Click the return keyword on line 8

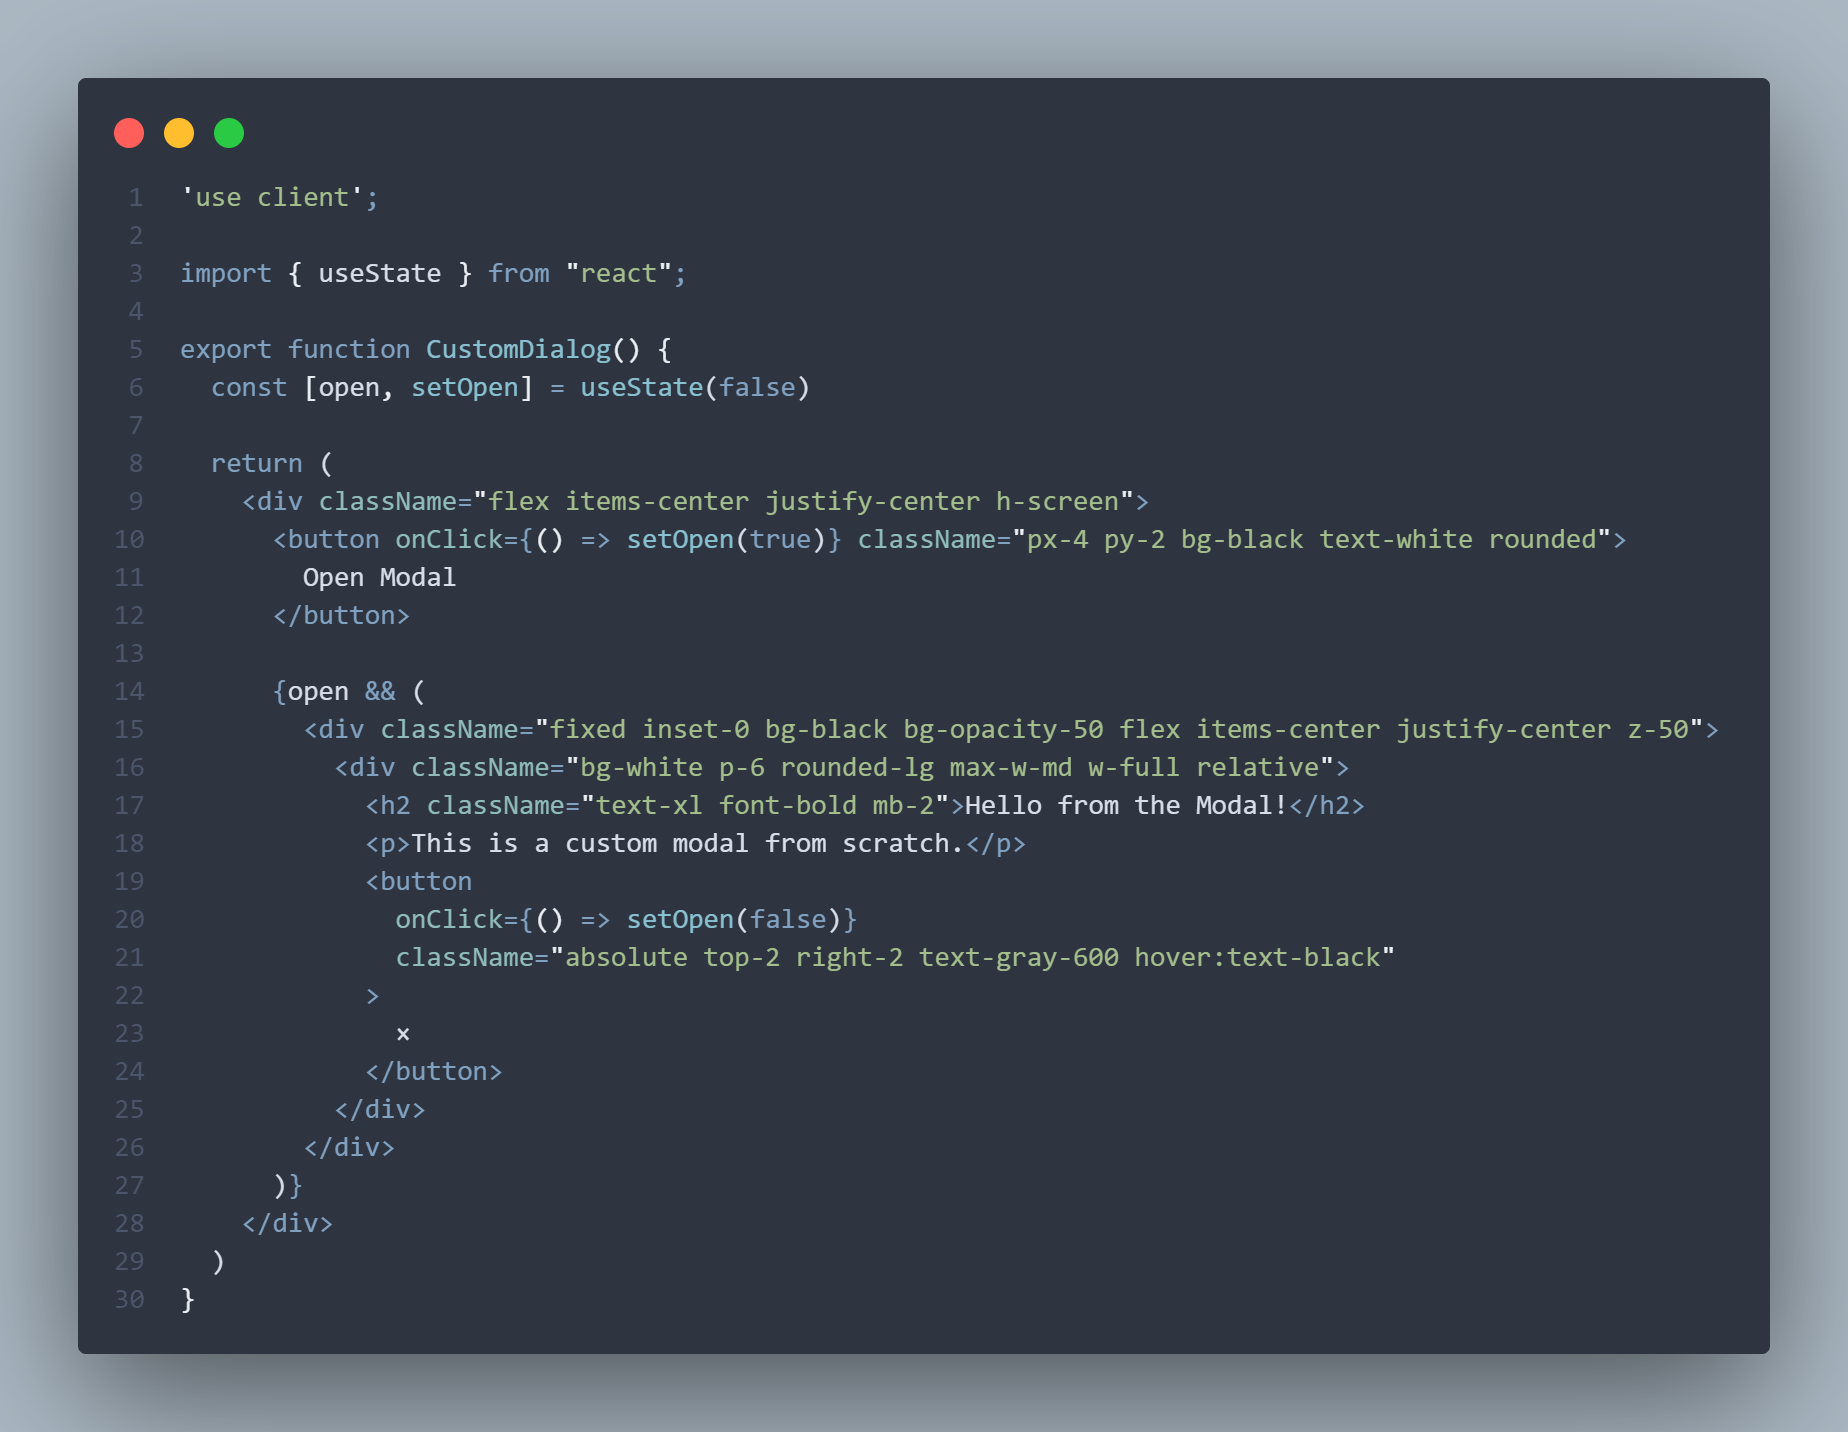pos(257,464)
